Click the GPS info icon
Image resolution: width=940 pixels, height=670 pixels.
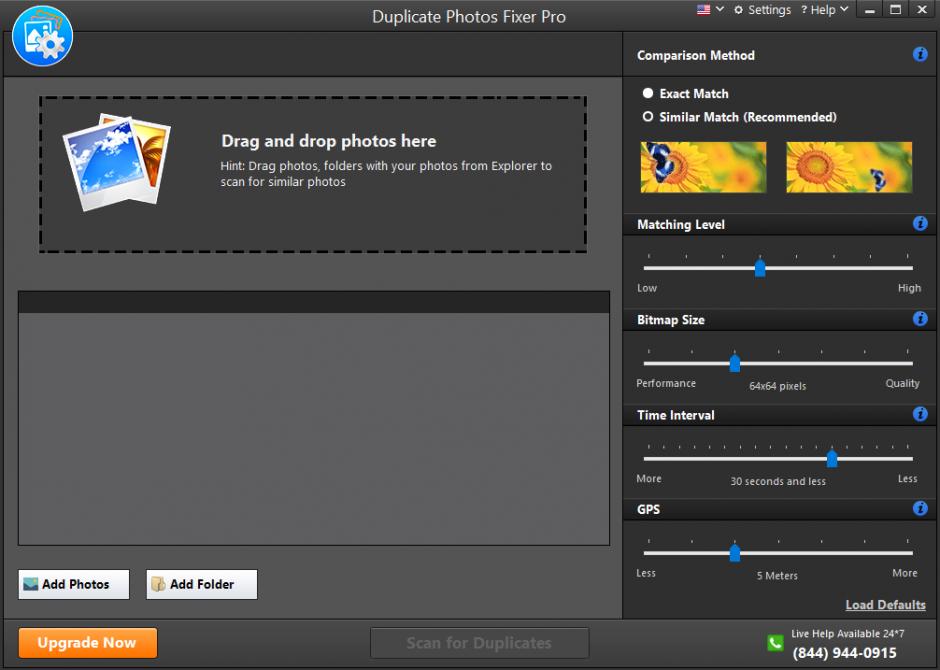tap(920, 509)
